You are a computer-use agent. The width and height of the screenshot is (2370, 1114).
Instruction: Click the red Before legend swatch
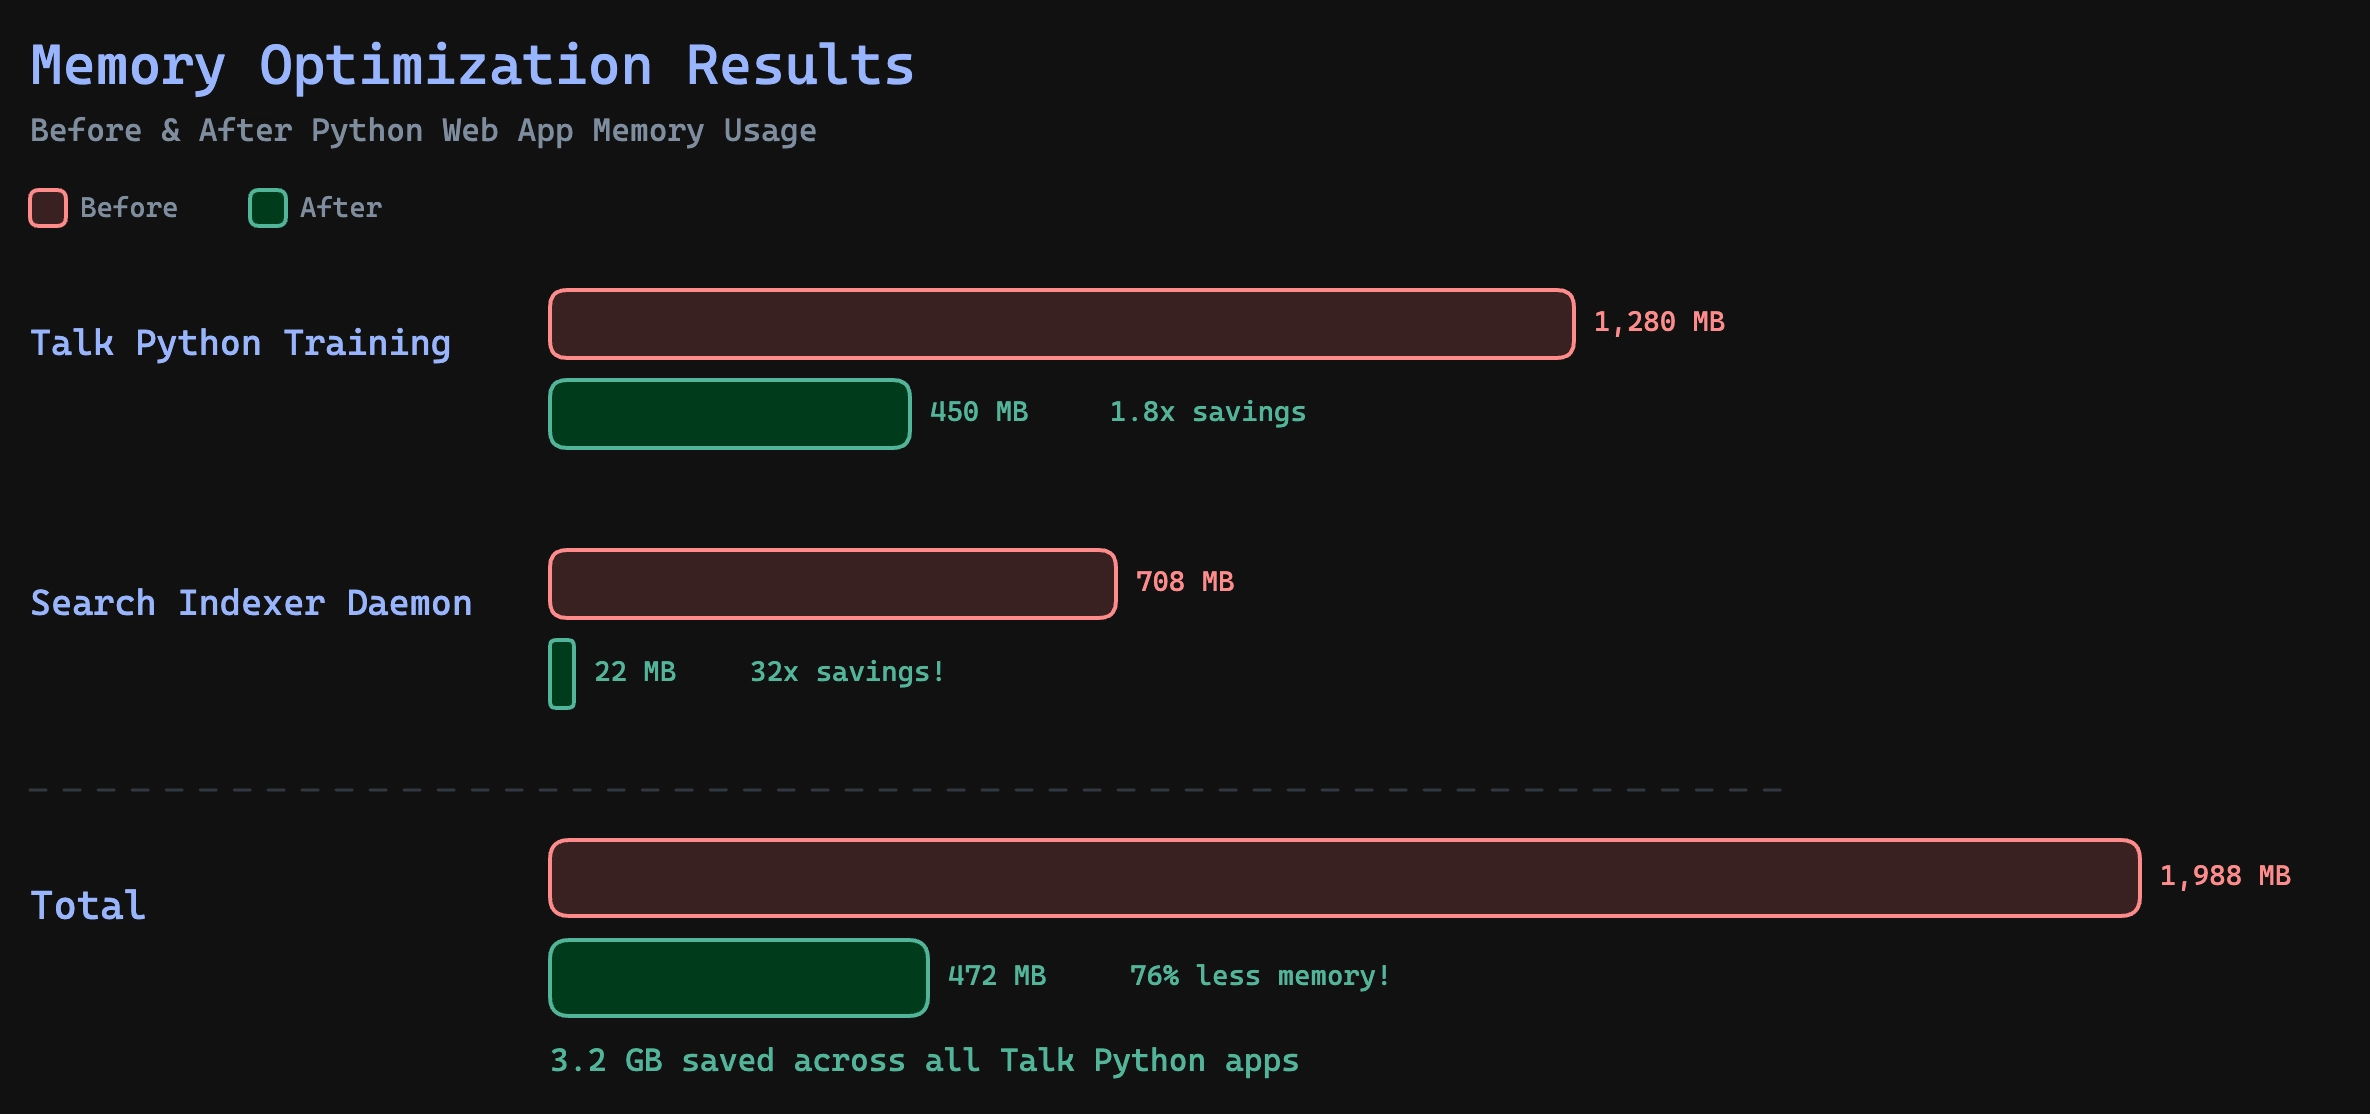(x=48, y=208)
